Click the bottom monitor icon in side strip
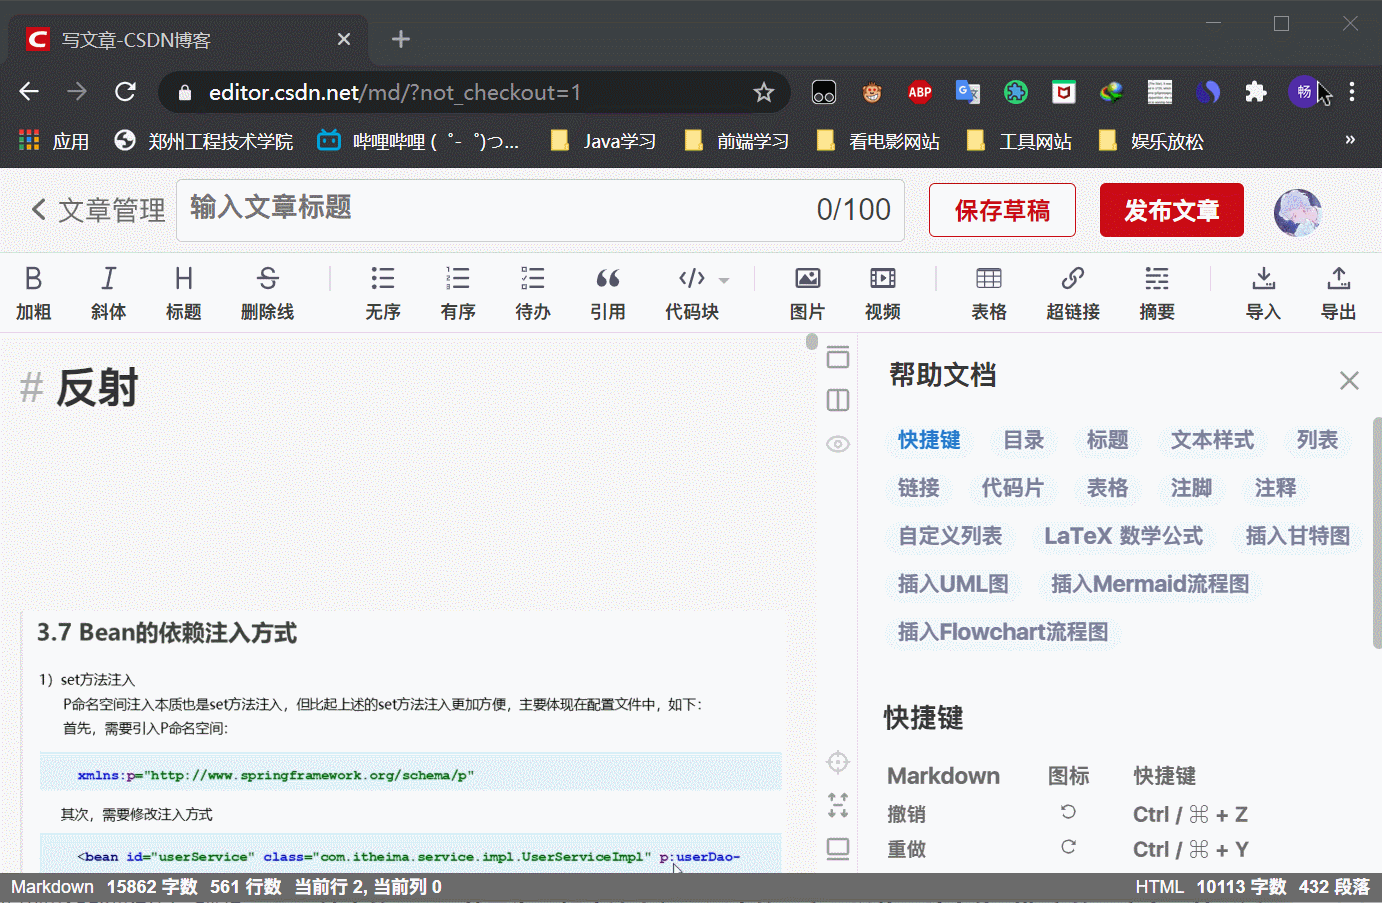The image size is (1382, 903). point(838,849)
